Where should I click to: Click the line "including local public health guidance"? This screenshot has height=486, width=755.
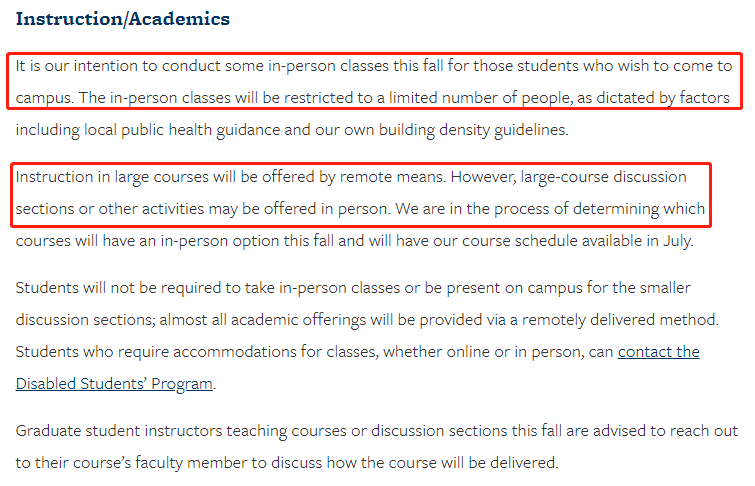tap(292, 130)
